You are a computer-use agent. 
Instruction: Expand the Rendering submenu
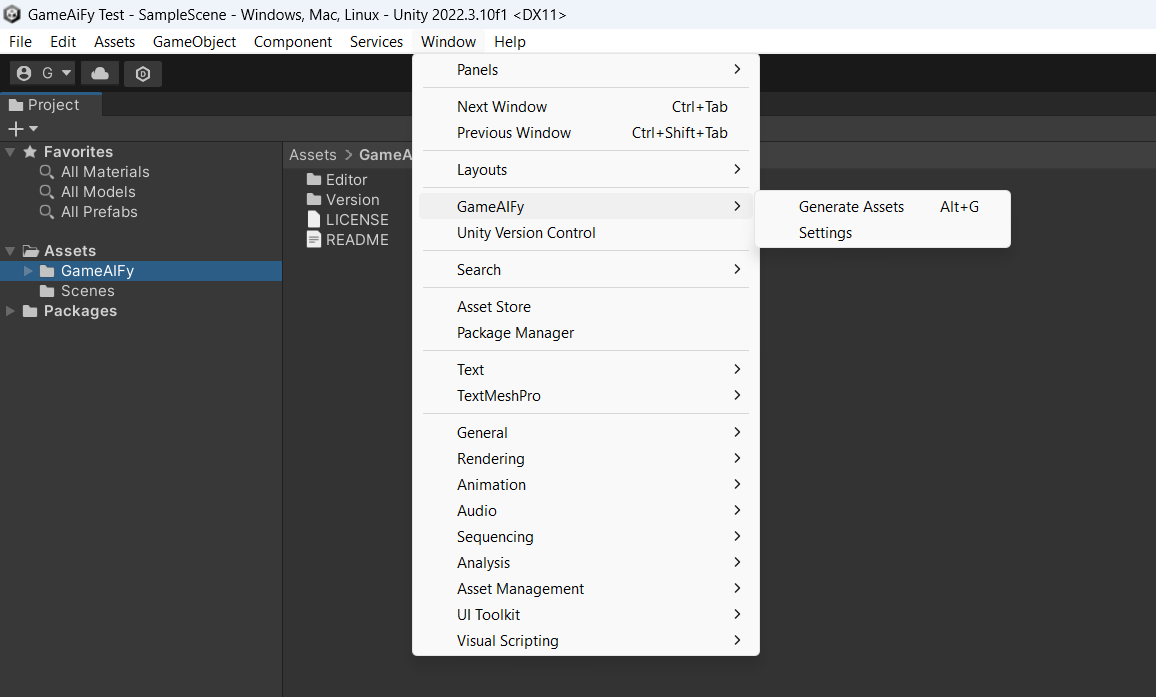point(586,459)
